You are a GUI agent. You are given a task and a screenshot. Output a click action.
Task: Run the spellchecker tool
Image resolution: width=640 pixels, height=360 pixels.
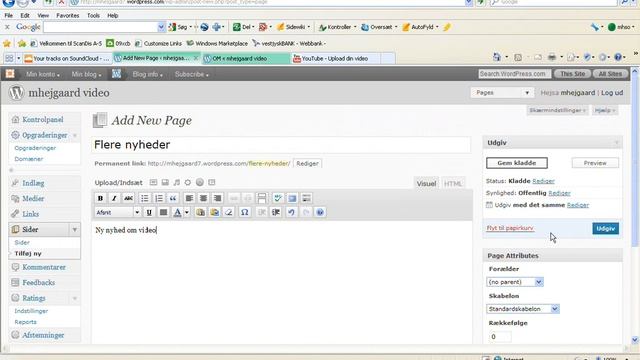pos(278,198)
